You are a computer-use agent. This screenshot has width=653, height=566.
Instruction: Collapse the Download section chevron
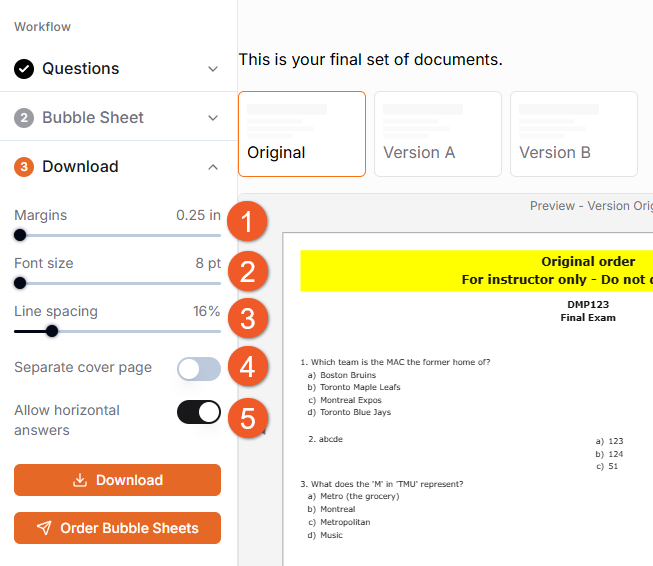[x=212, y=167]
